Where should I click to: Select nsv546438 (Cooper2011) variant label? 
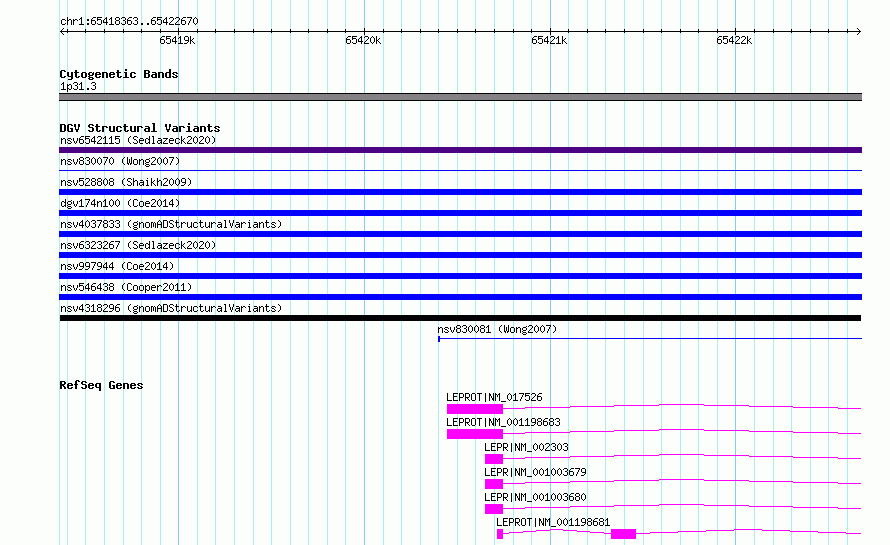(x=126, y=287)
